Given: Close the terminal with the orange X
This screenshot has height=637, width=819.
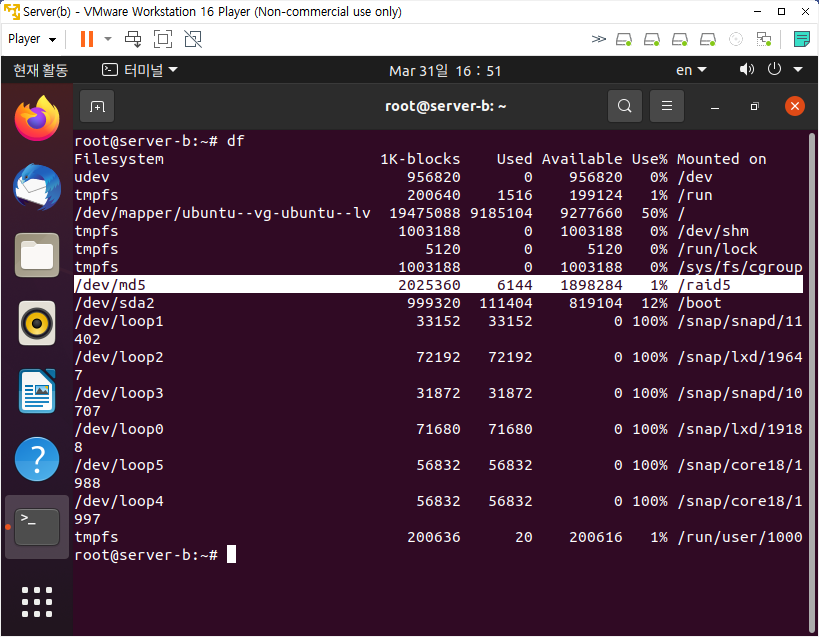Looking at the screenshot, I should pos(794,107).
